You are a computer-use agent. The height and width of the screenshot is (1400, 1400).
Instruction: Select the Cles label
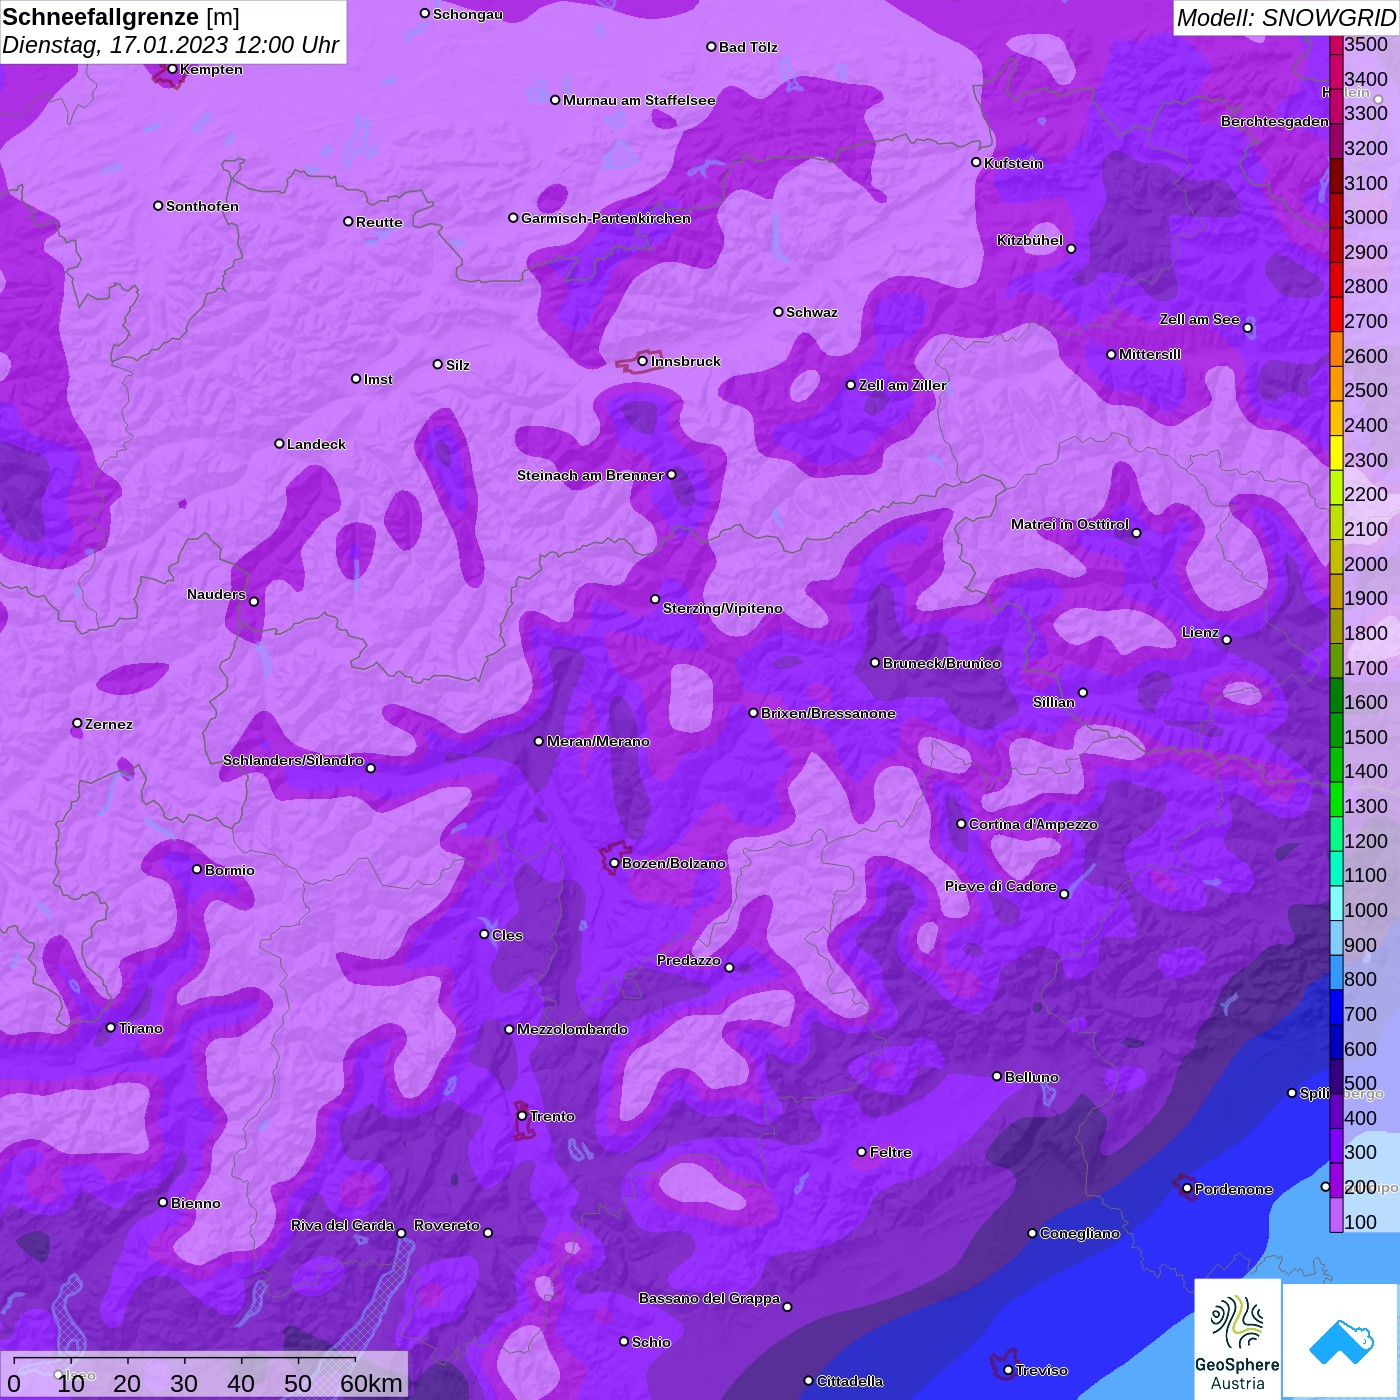pos(507,935)
